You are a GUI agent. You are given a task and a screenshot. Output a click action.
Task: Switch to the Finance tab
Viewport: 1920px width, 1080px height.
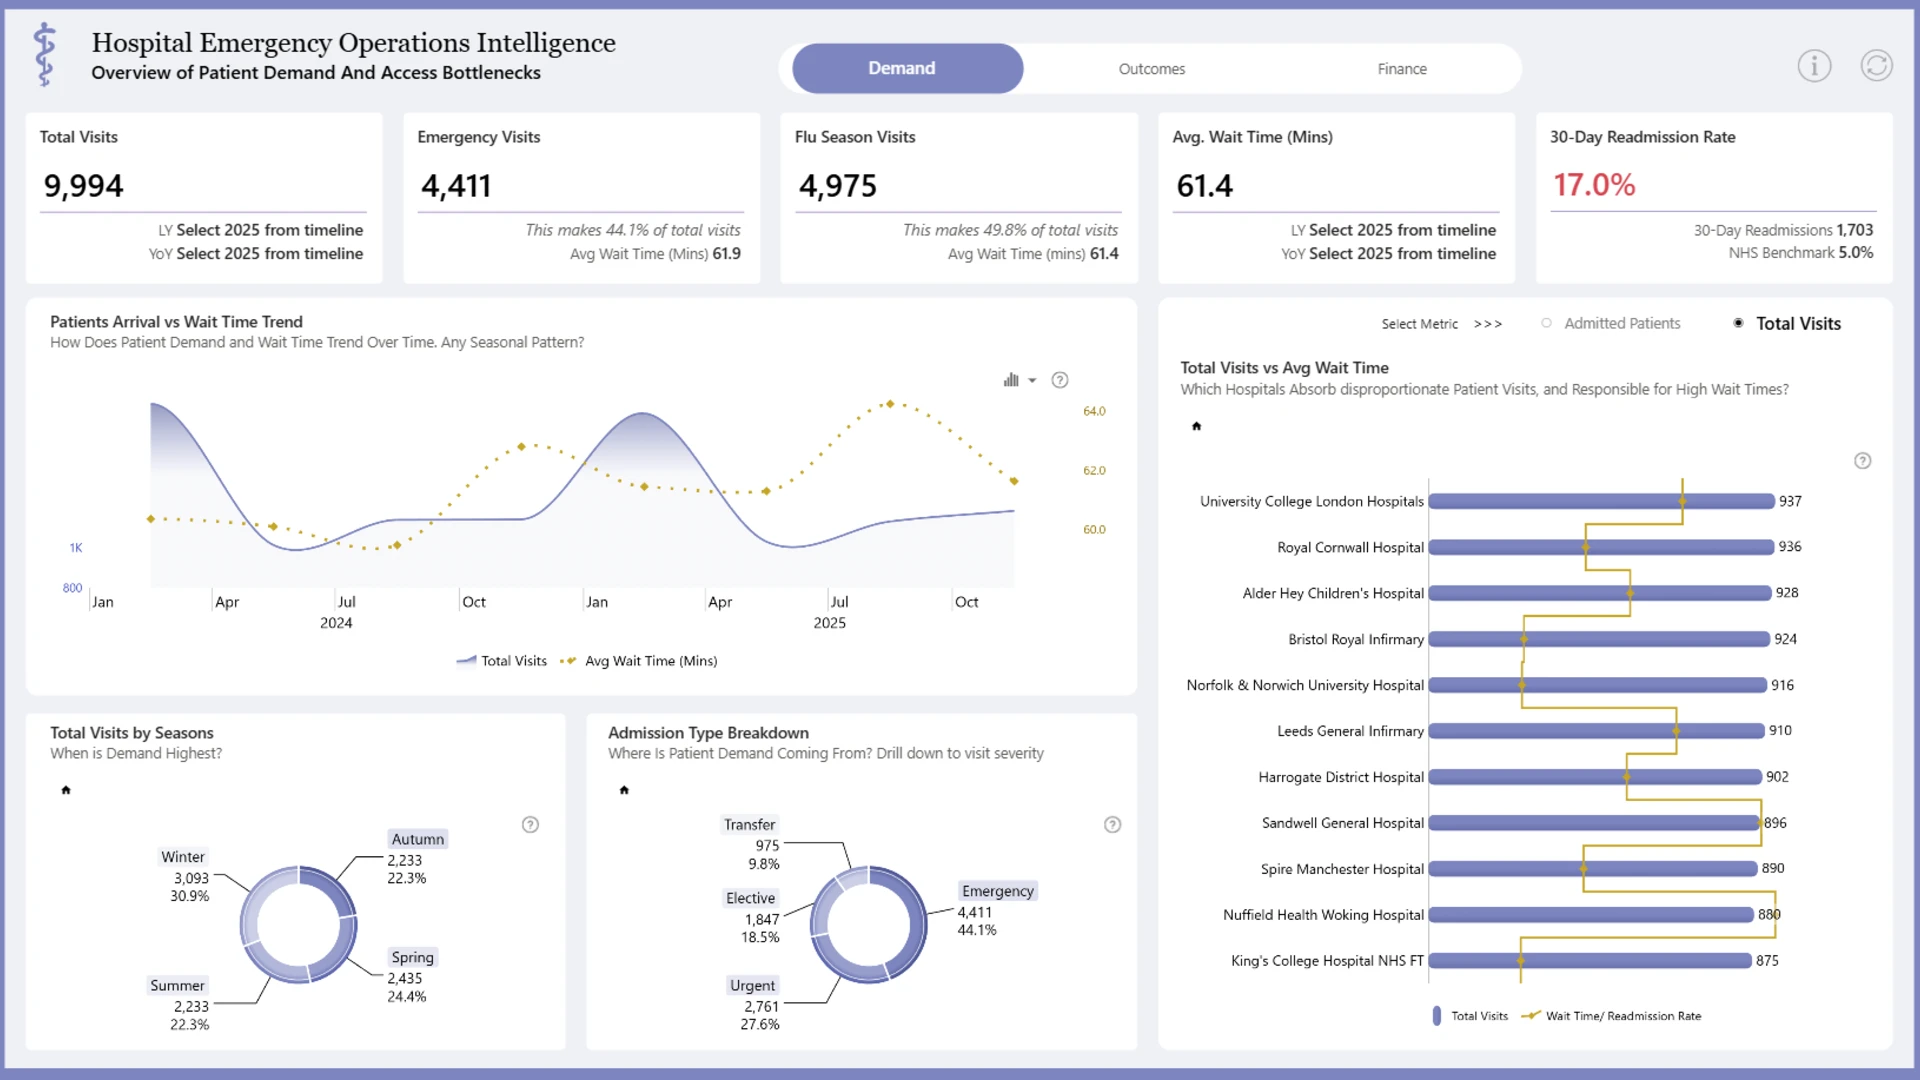1402,69
